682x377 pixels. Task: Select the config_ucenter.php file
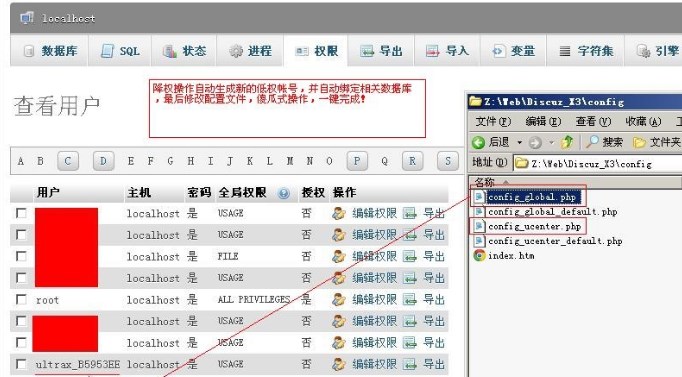(x=534, y=226)
